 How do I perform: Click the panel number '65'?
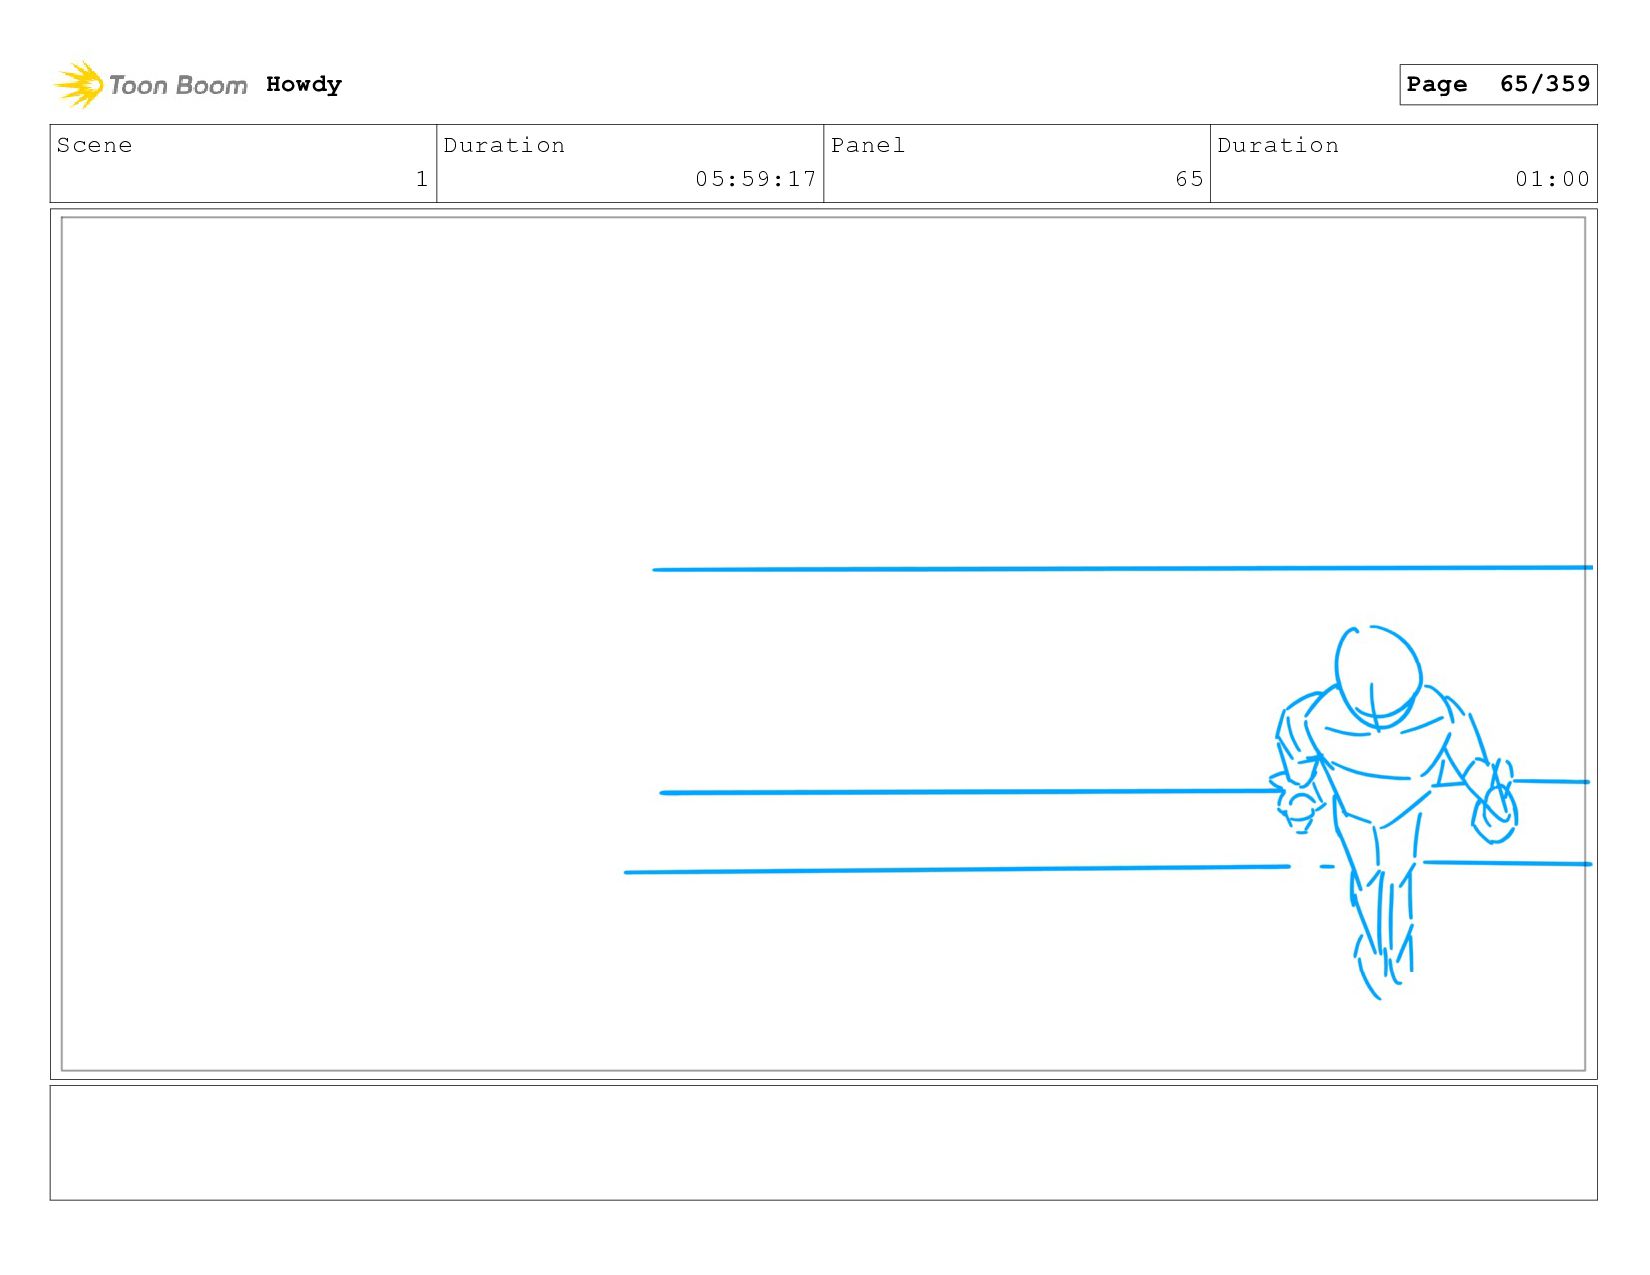point(1189,179)
